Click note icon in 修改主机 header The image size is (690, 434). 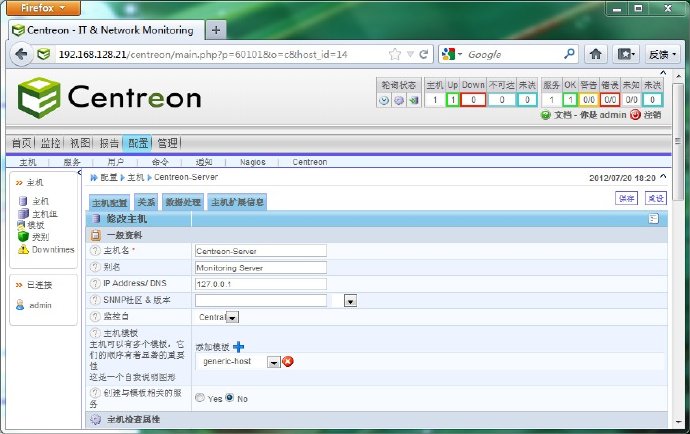(x=653, y=219)
